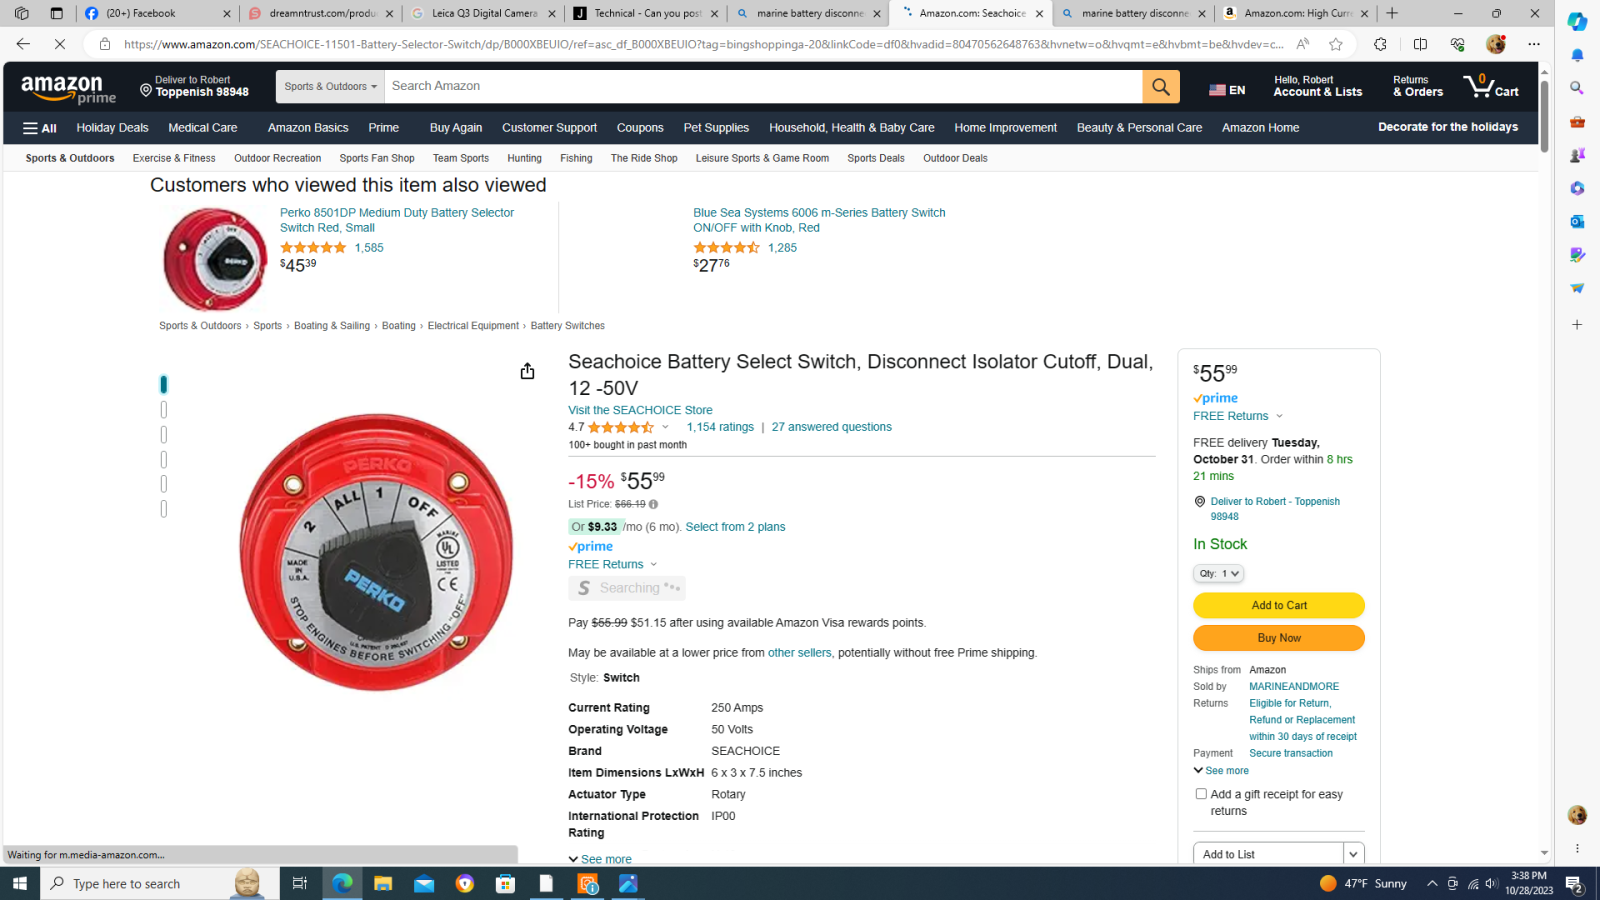Click the search magnifier icon

1160,86
